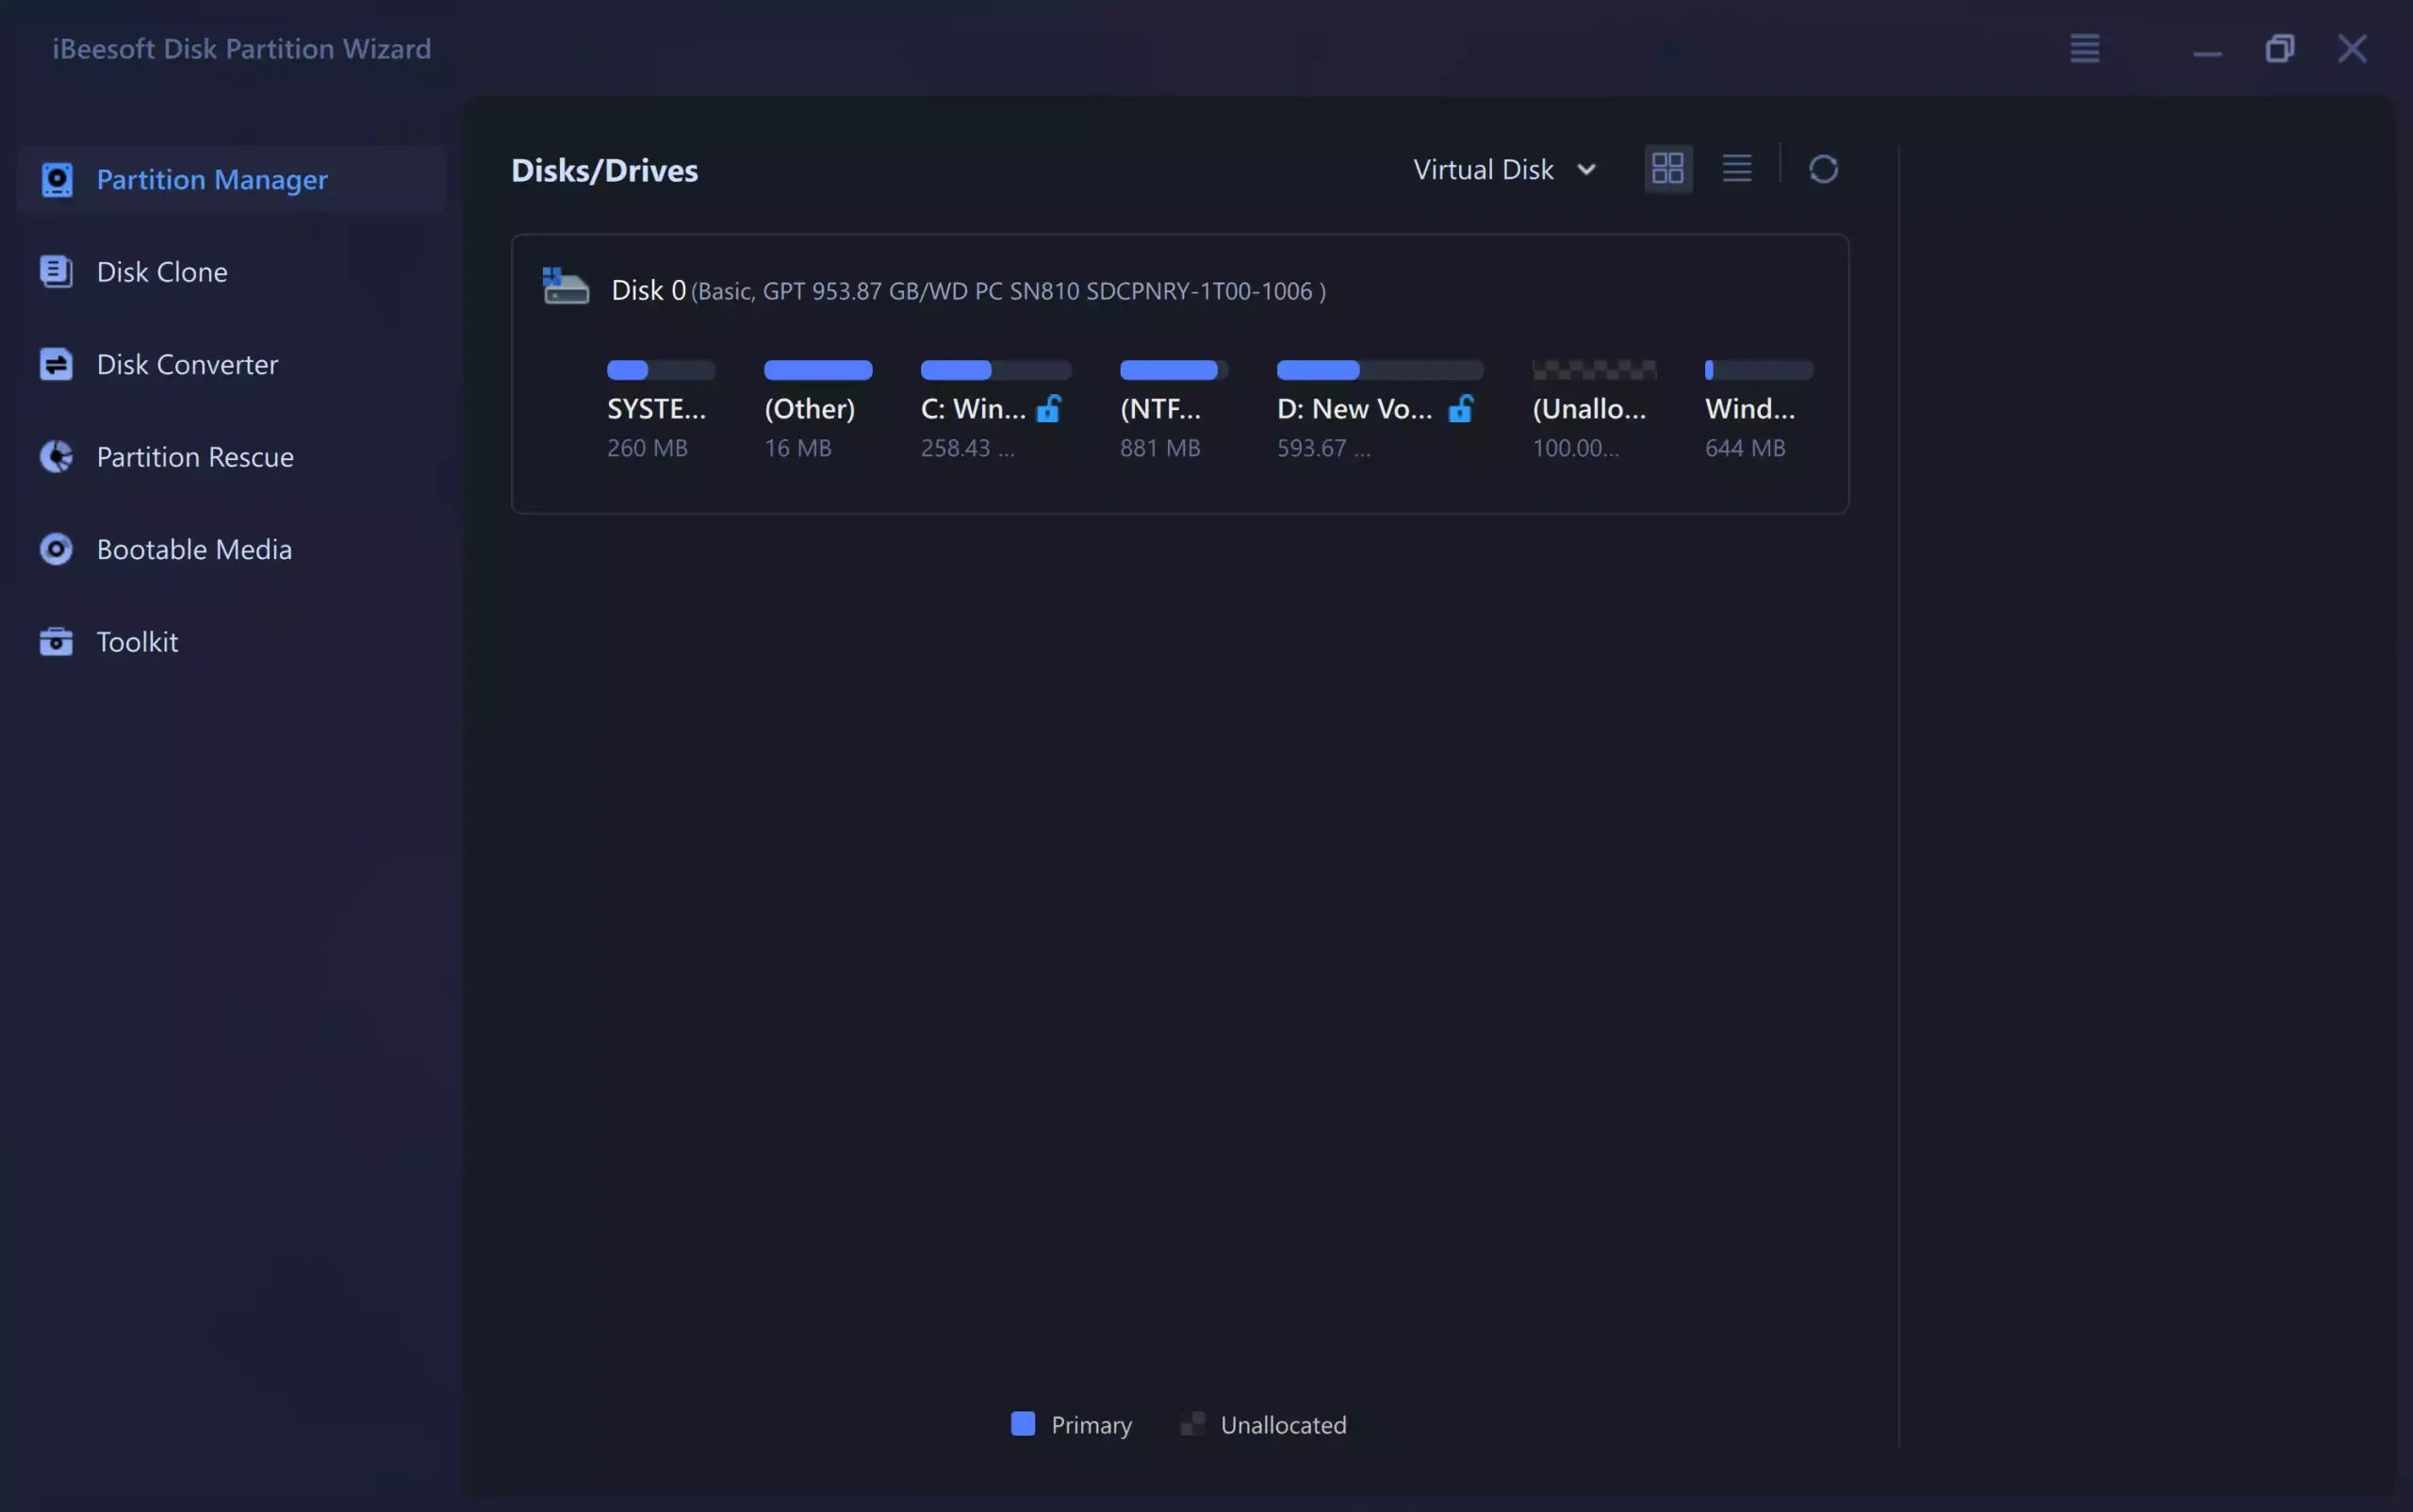The height and width of the screenshot is (1512, 2413).
Task: Click the Disks/Drives heading
Action: [604, 170]
